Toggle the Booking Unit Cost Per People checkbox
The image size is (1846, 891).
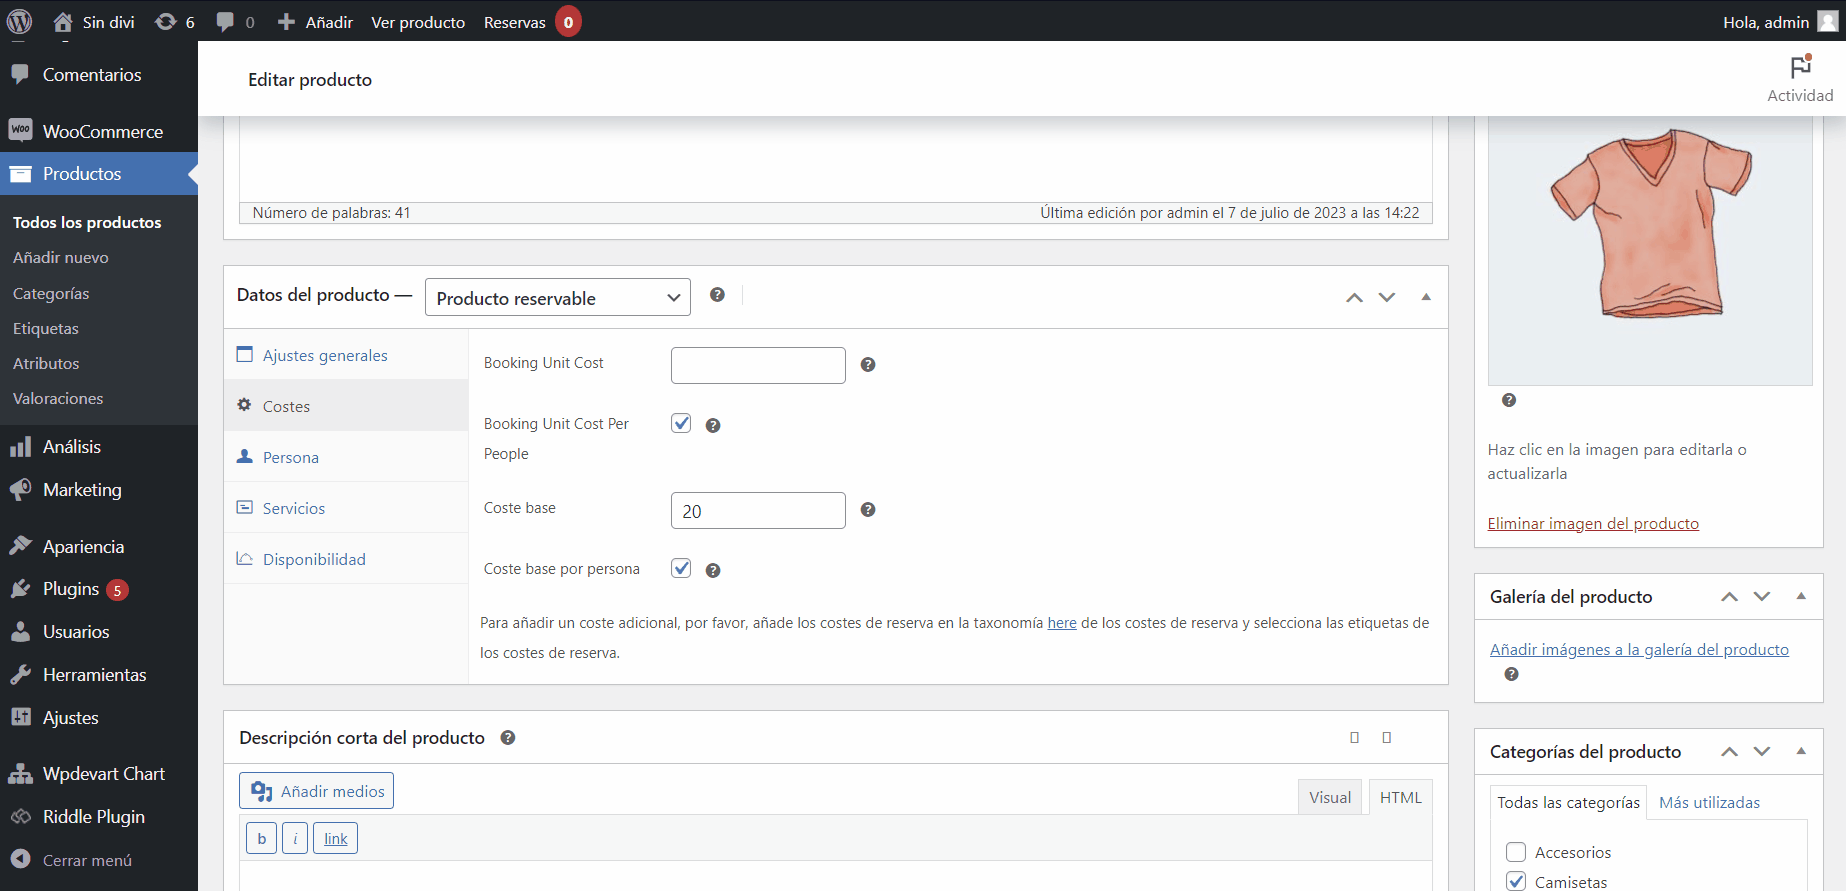[x=681, y=424]
